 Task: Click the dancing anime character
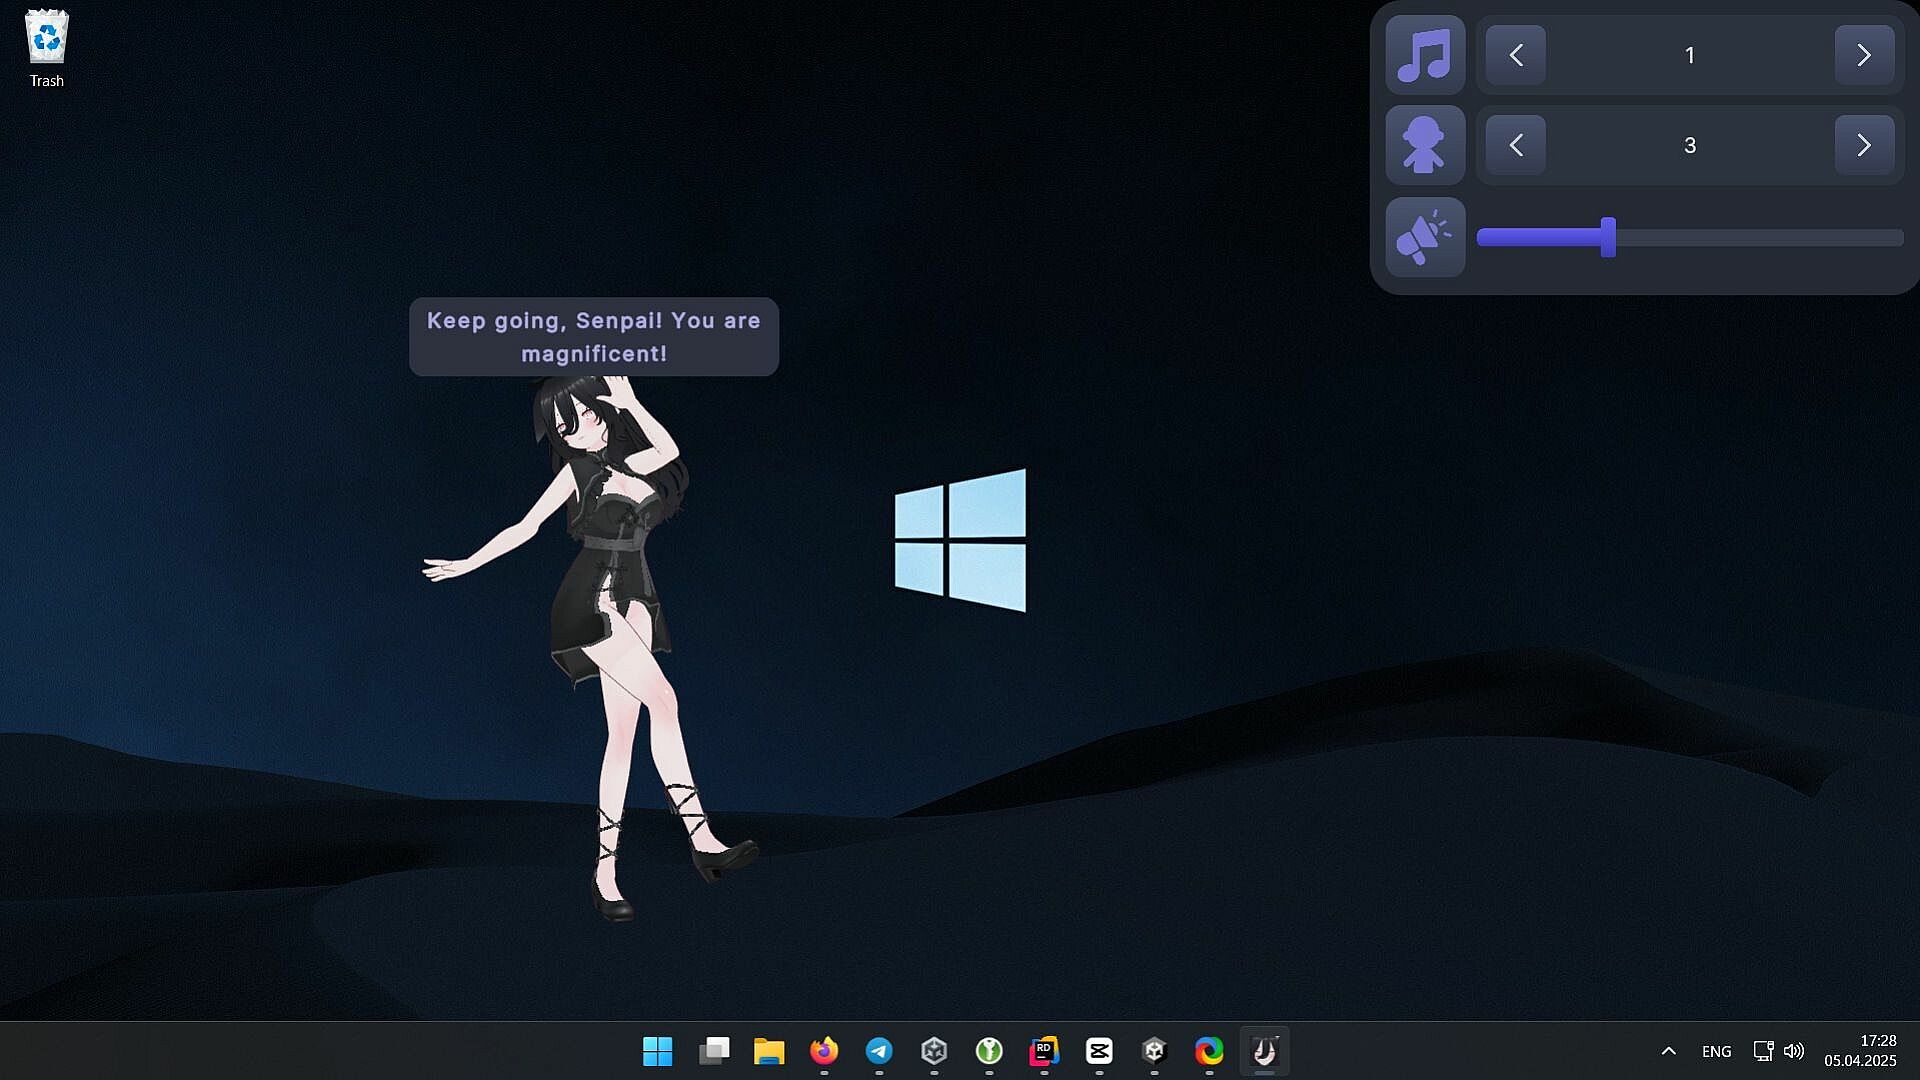click(610, 600)
